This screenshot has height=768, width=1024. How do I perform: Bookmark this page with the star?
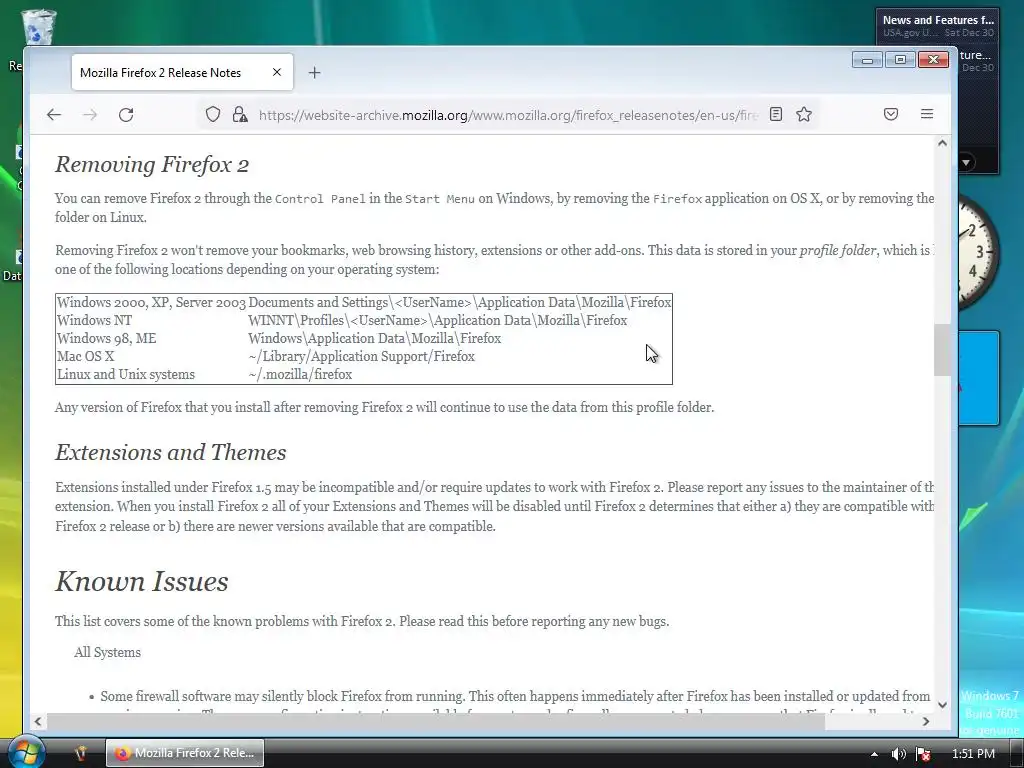pyautogui.click(x=804, y=114)
